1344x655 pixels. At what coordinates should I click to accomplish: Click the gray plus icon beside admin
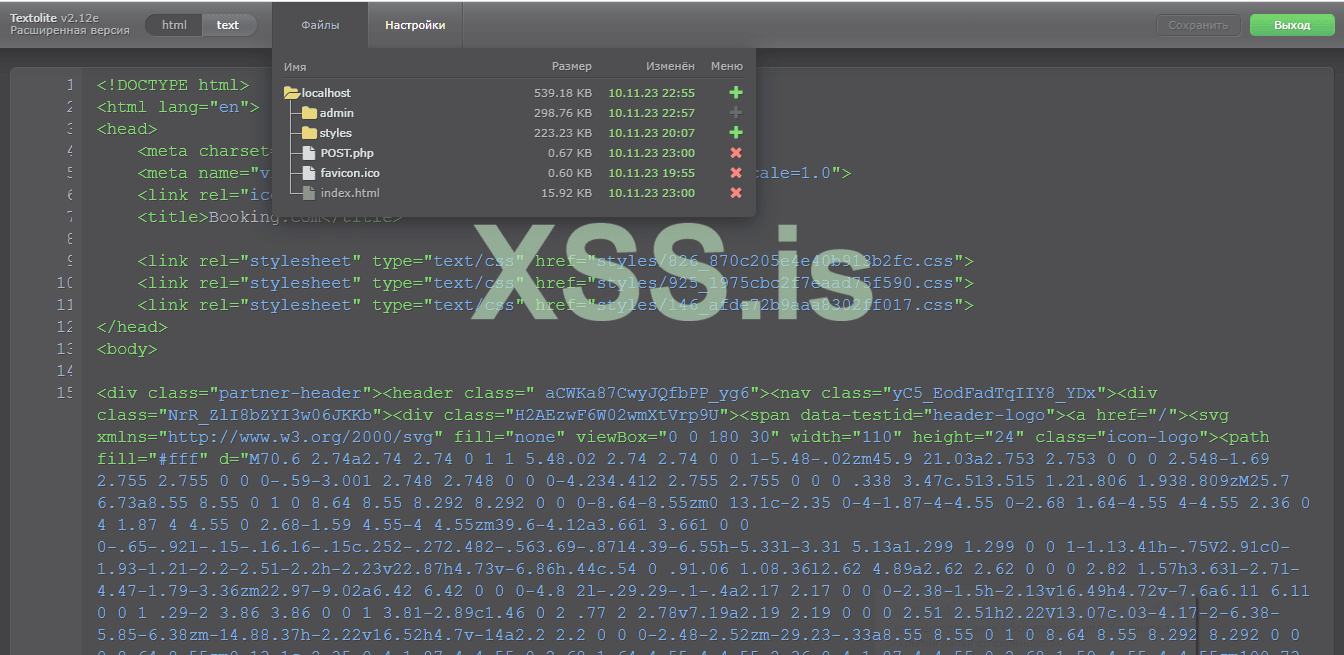click(x=736, y=113)
